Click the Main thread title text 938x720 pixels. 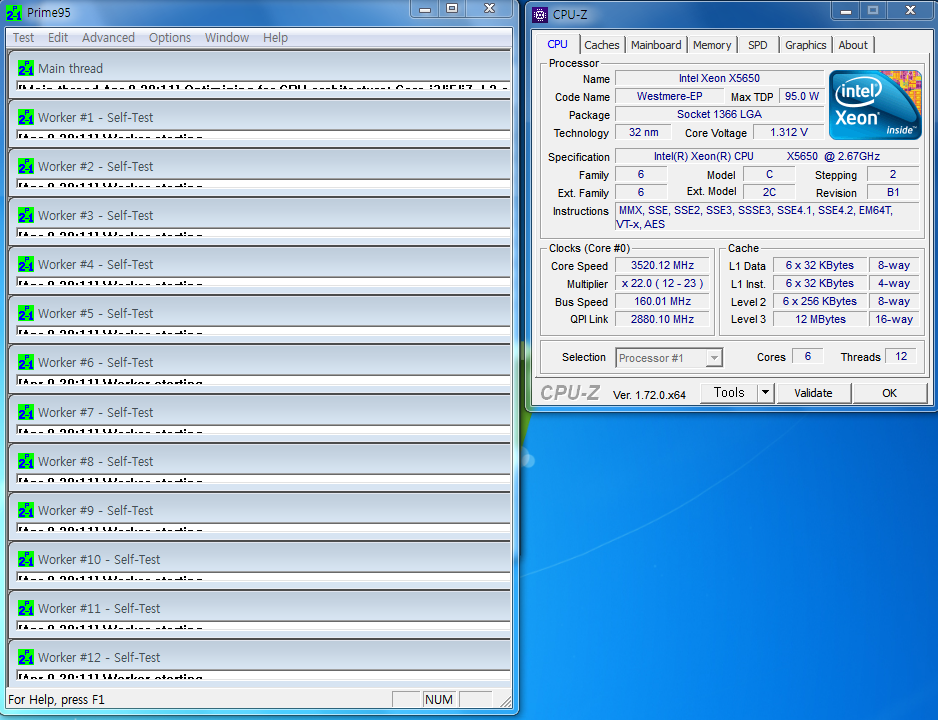click(71, 68)
